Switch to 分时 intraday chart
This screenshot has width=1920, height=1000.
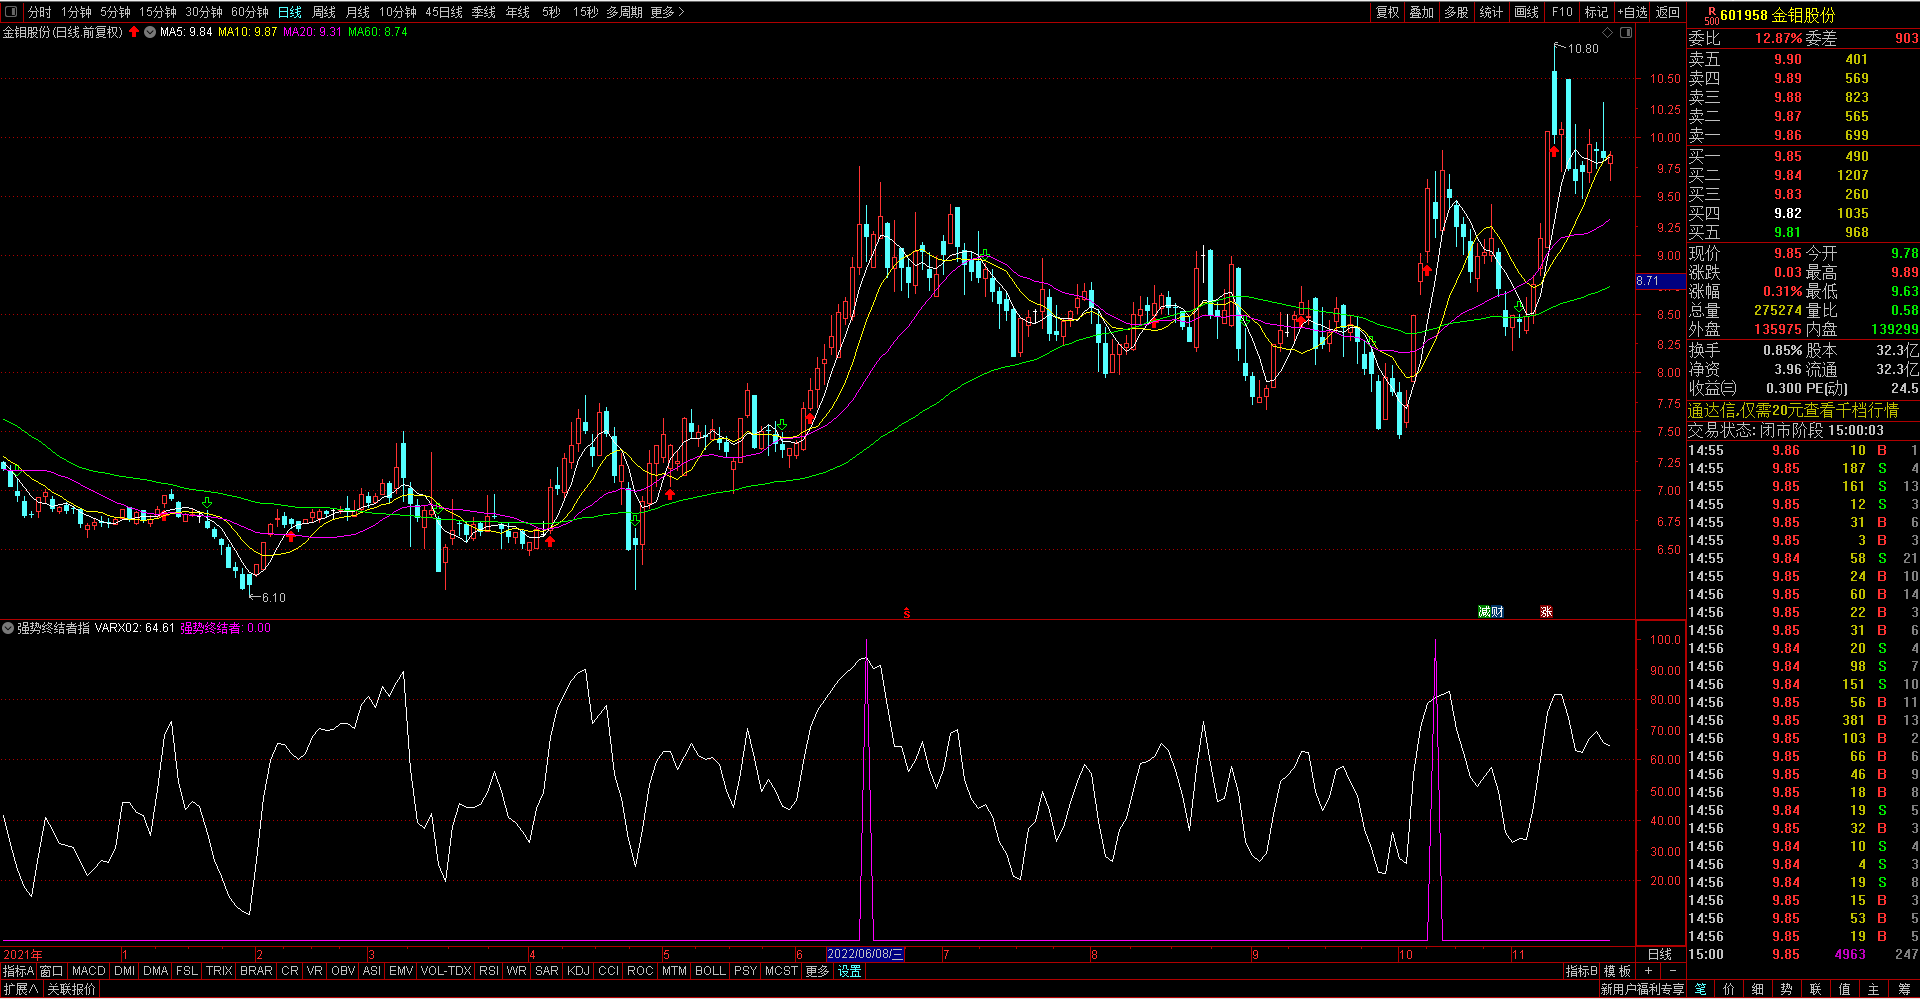[x=40, y=12]
